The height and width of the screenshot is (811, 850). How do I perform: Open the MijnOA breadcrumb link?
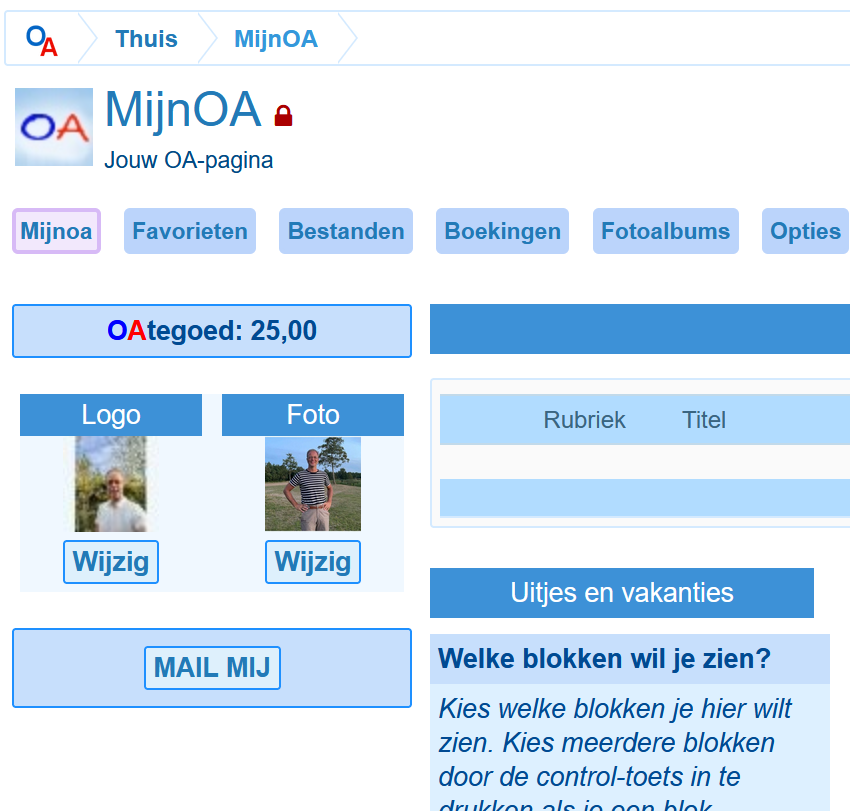click(x=275, y=39)
